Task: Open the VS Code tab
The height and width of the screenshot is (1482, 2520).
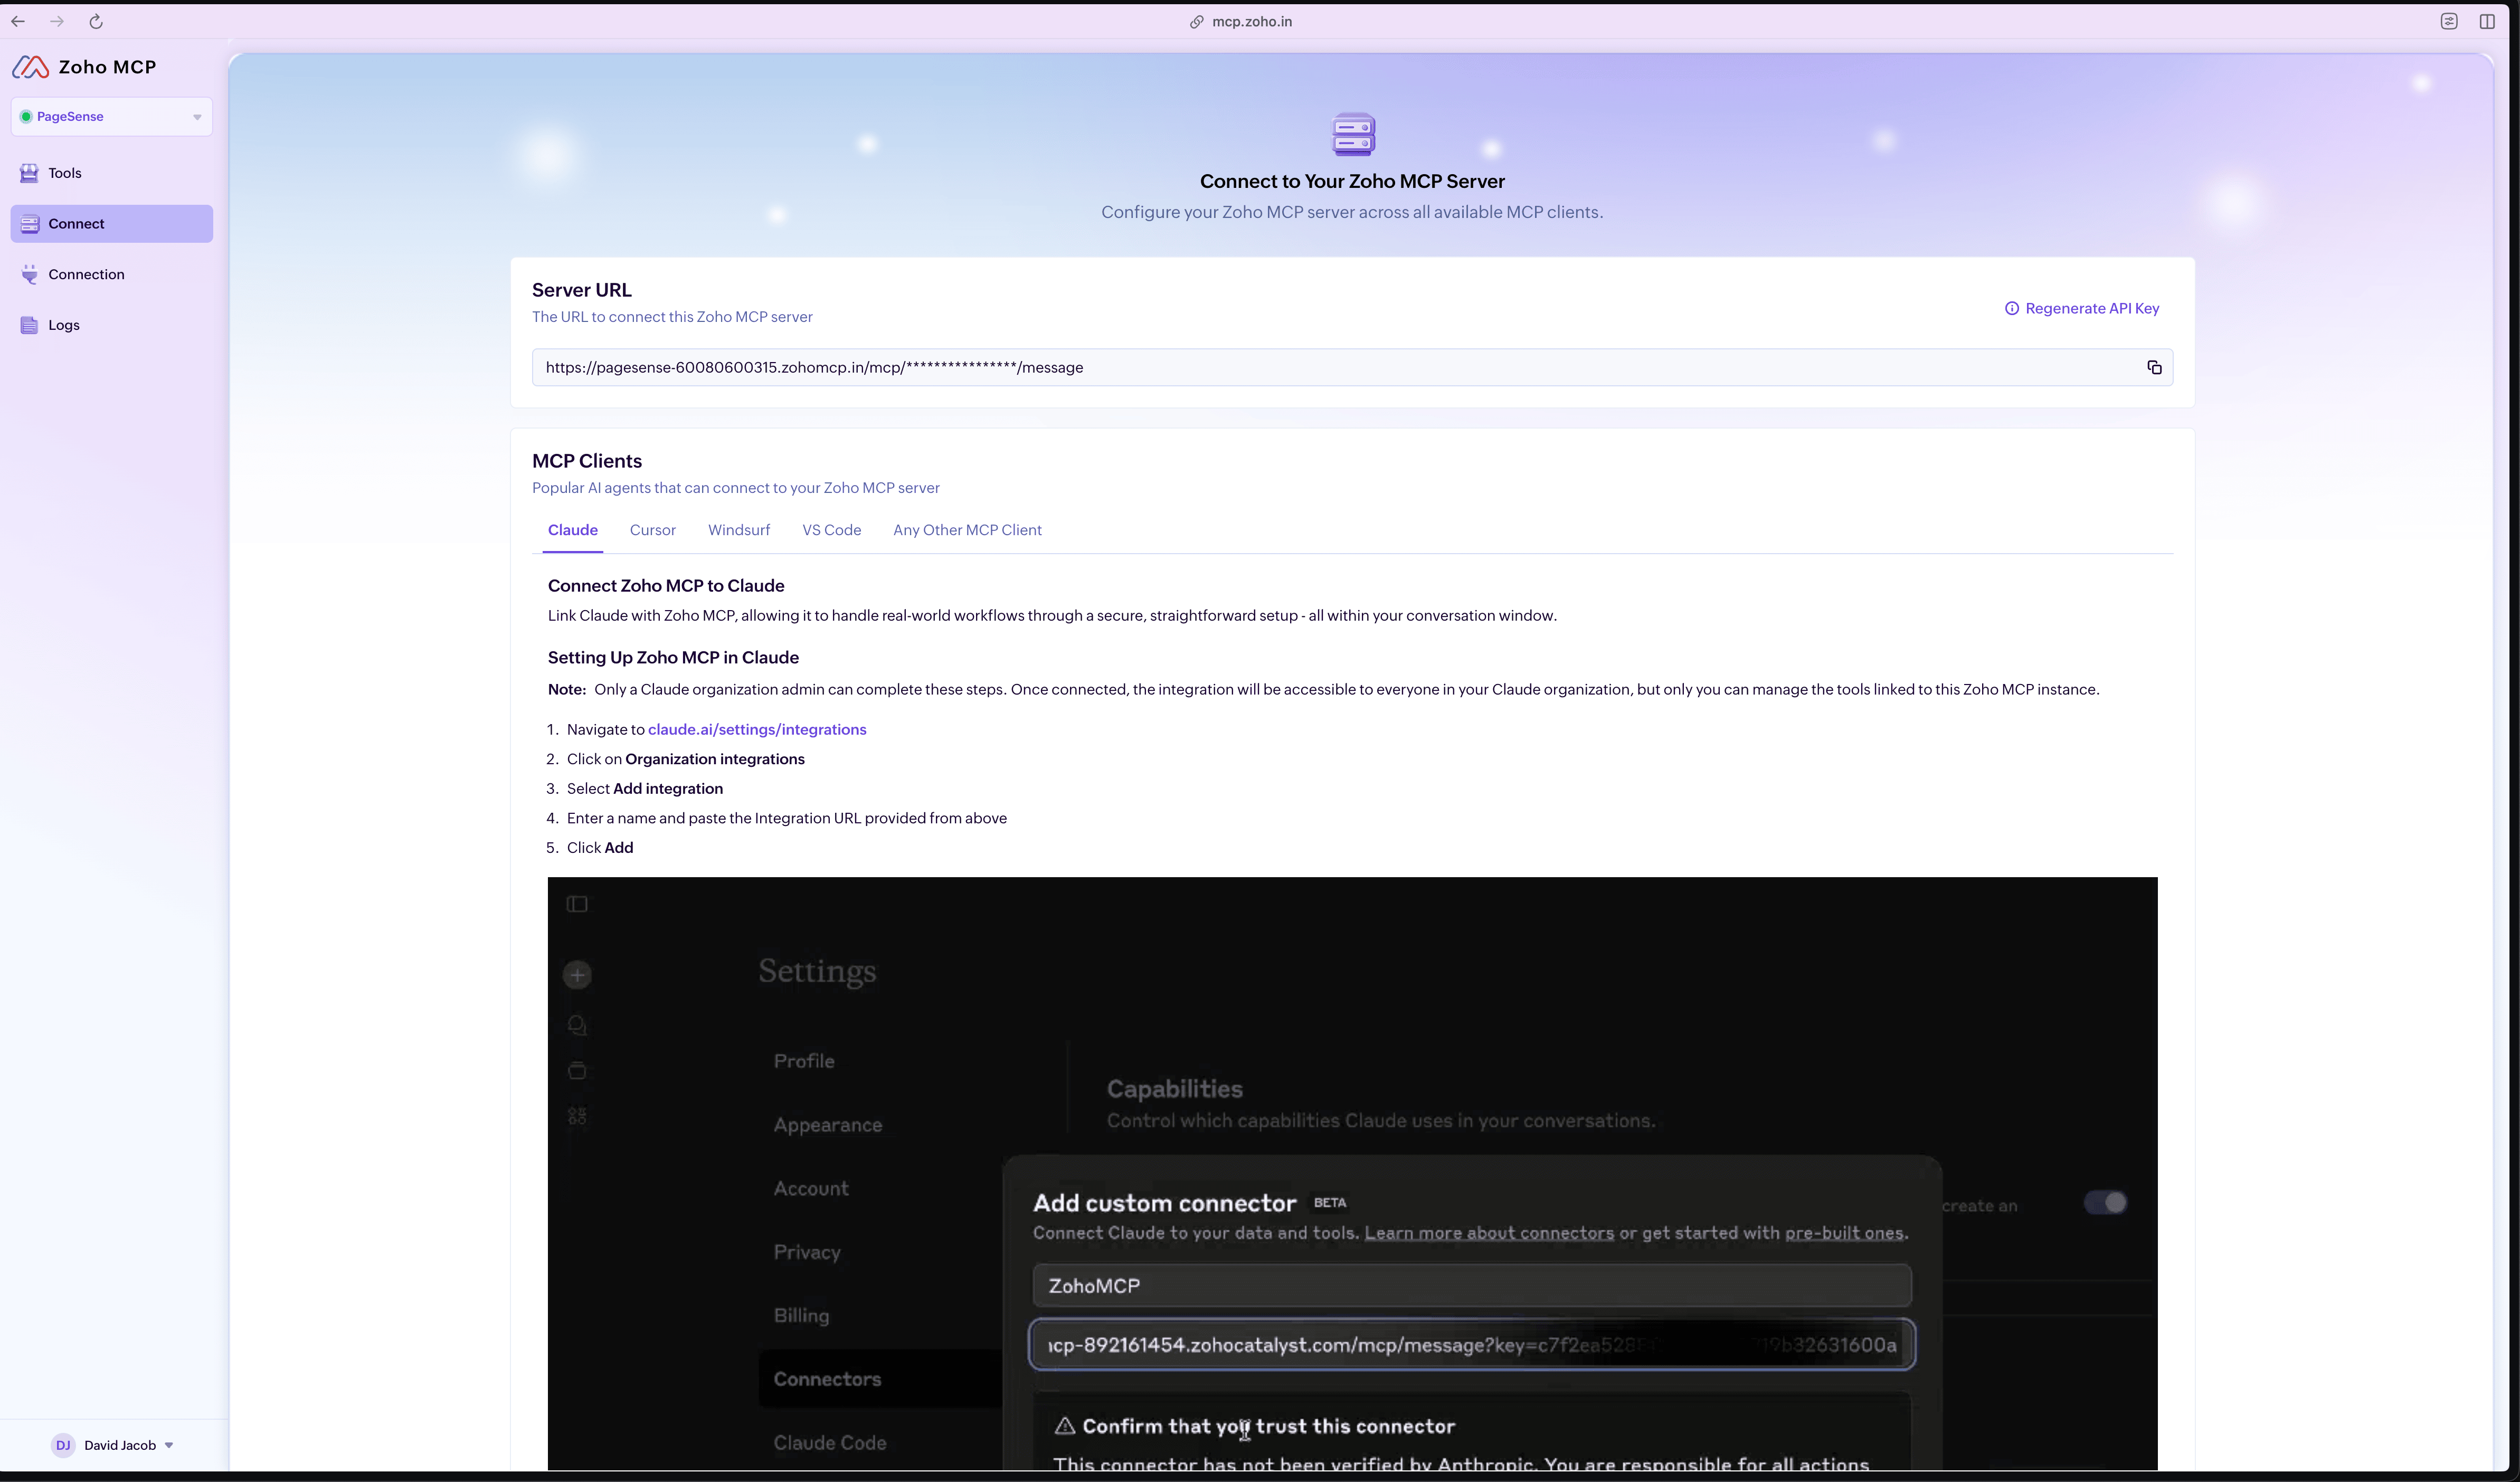Action: [832, 530]
